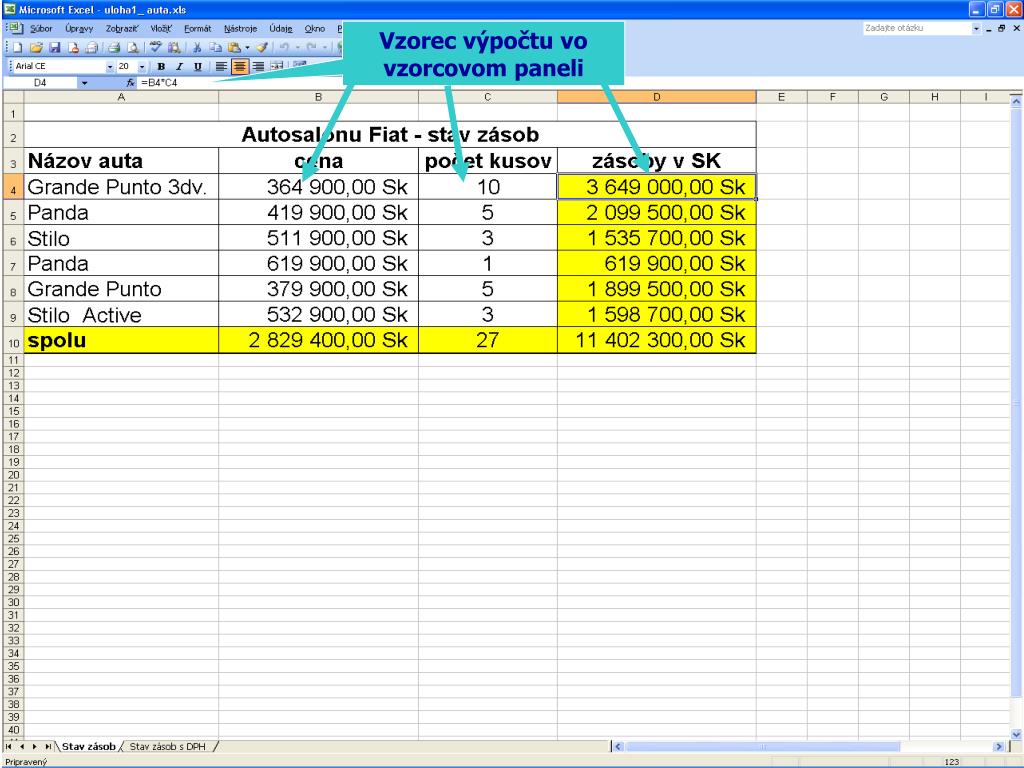This screenshot has height=768, width=1024.
Task: Open Print Preview from the toolbar
Action: point(133,48)
